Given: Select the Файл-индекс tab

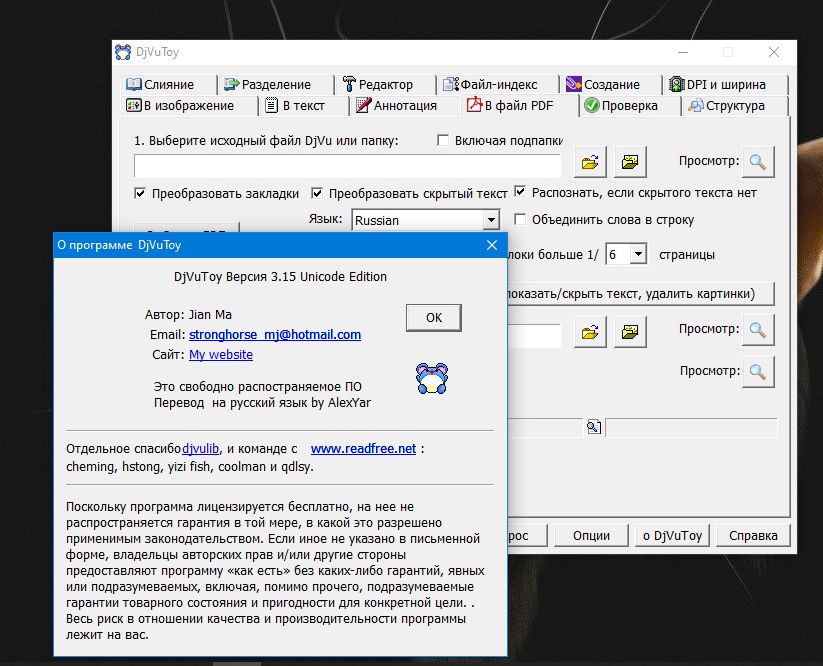Looking at the screenshot, I should click(x=498, y=84).
